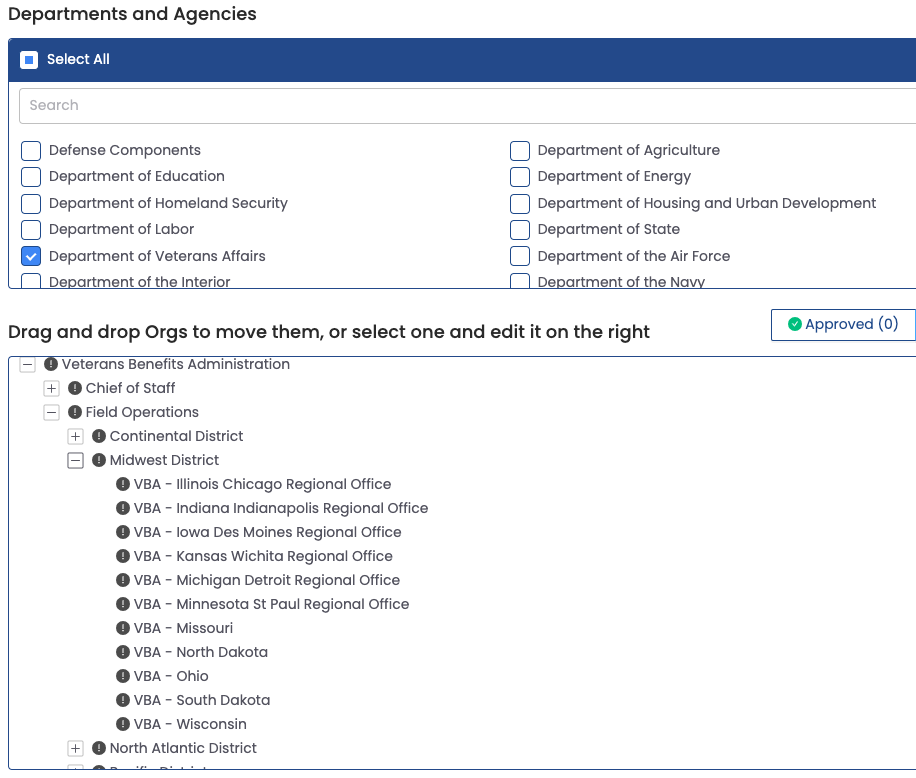
Task: Collapse the Midwest District node
Action: (x=75, y=460)
